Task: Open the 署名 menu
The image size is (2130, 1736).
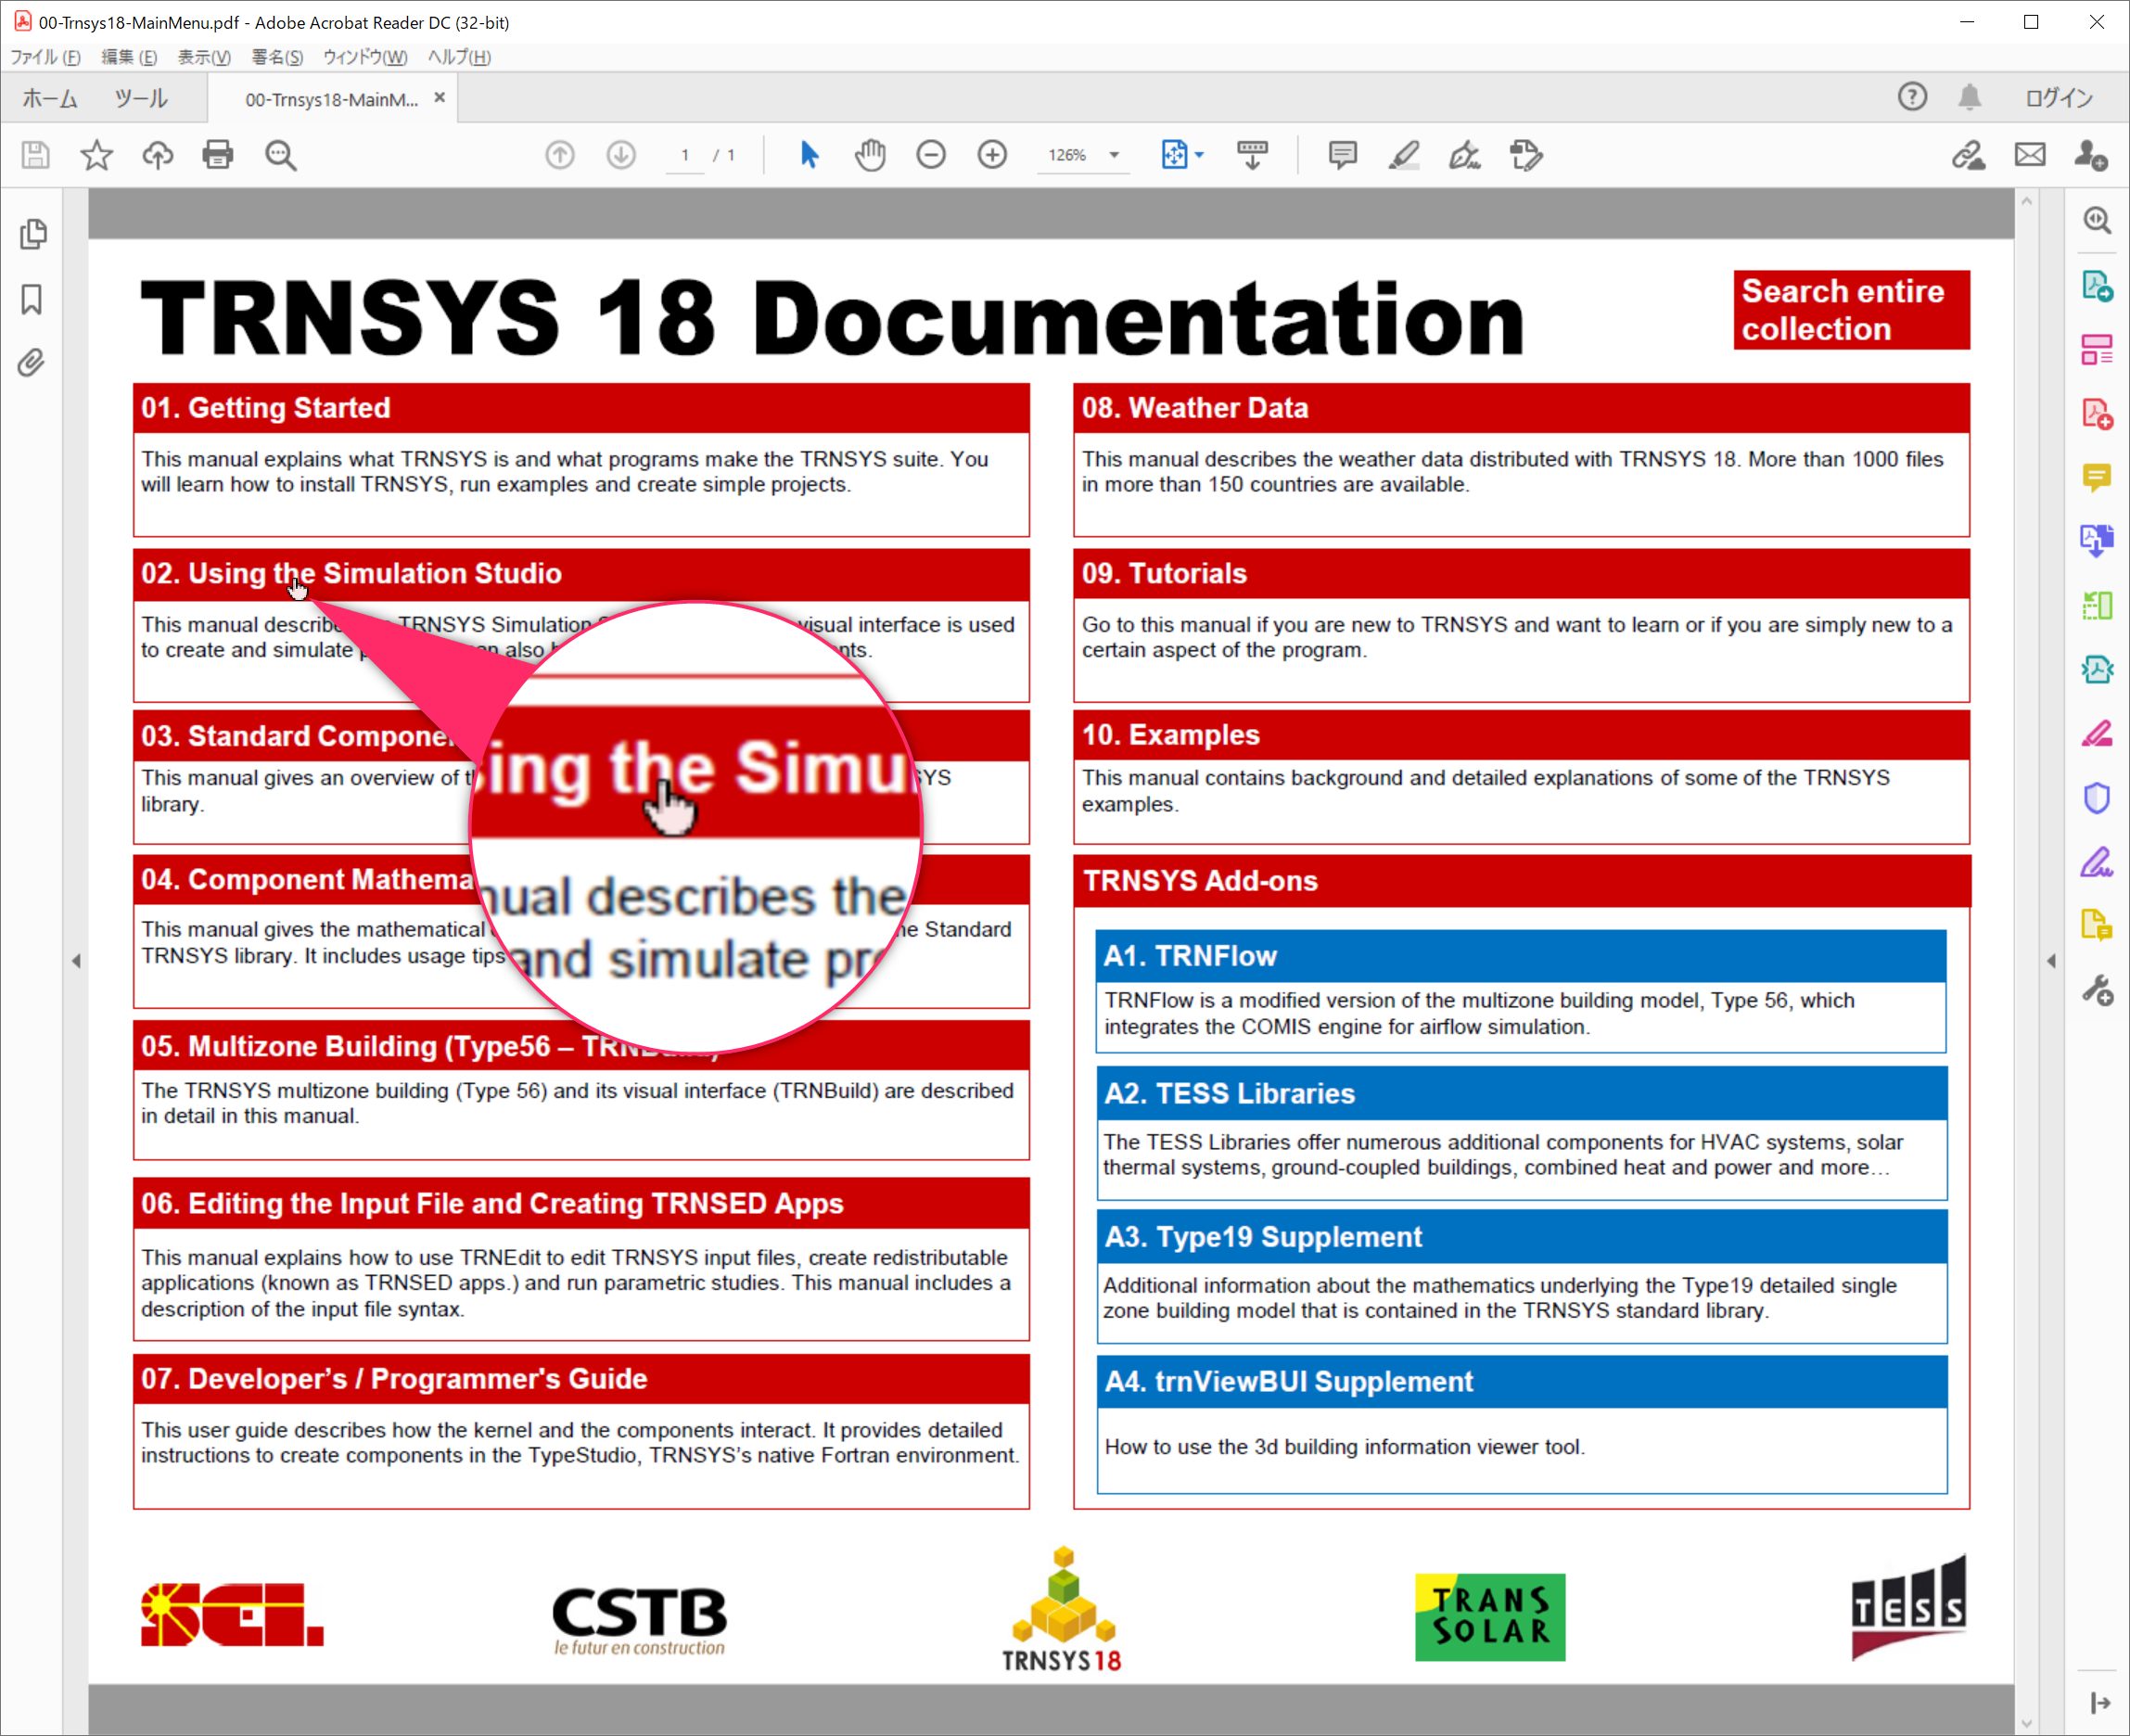Action: tap(277, 57)
